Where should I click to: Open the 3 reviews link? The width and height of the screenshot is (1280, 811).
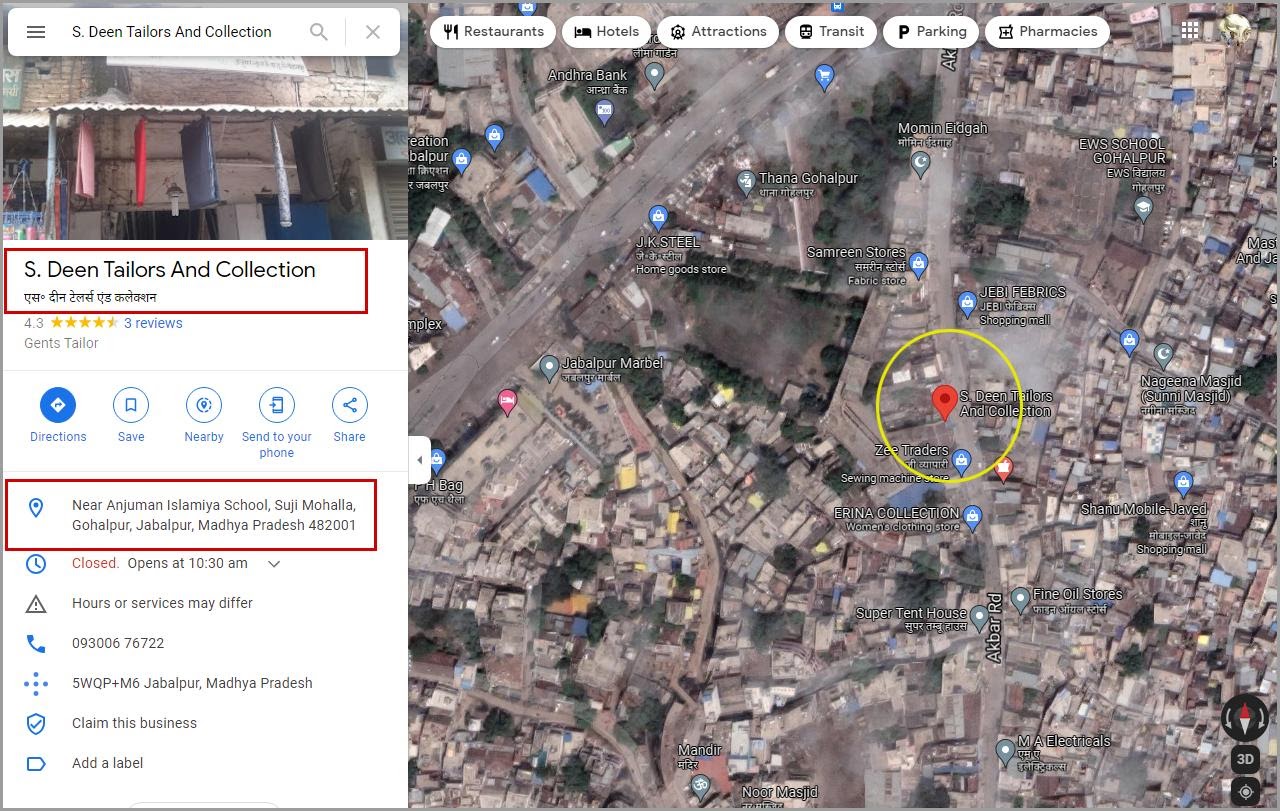pos(153,323)
